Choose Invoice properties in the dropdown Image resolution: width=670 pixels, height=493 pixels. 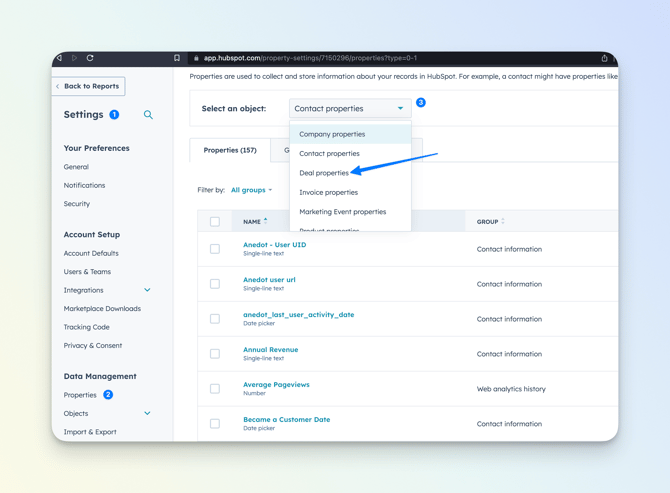[350, 192]
